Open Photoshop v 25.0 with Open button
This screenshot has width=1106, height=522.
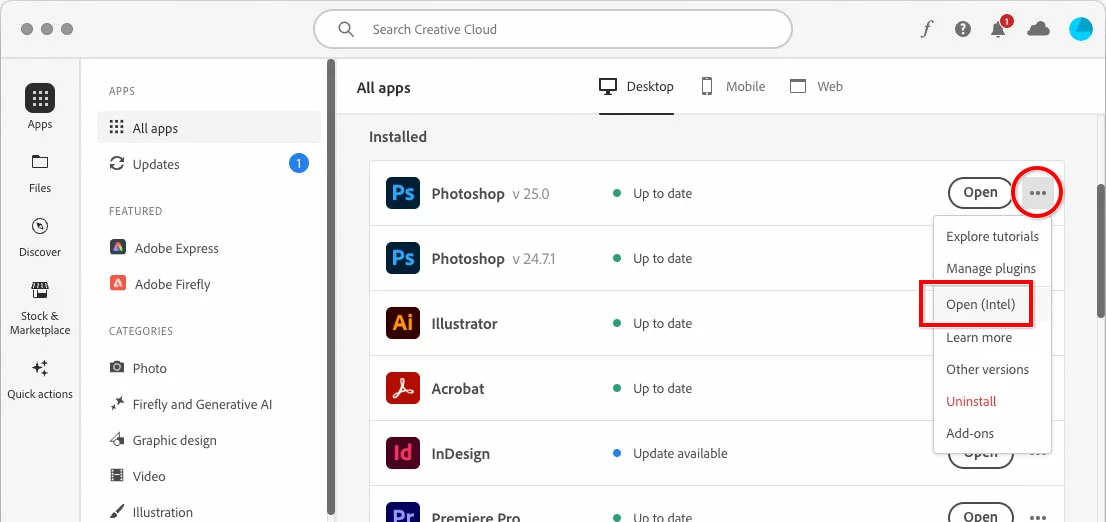[x=980, y=193]
